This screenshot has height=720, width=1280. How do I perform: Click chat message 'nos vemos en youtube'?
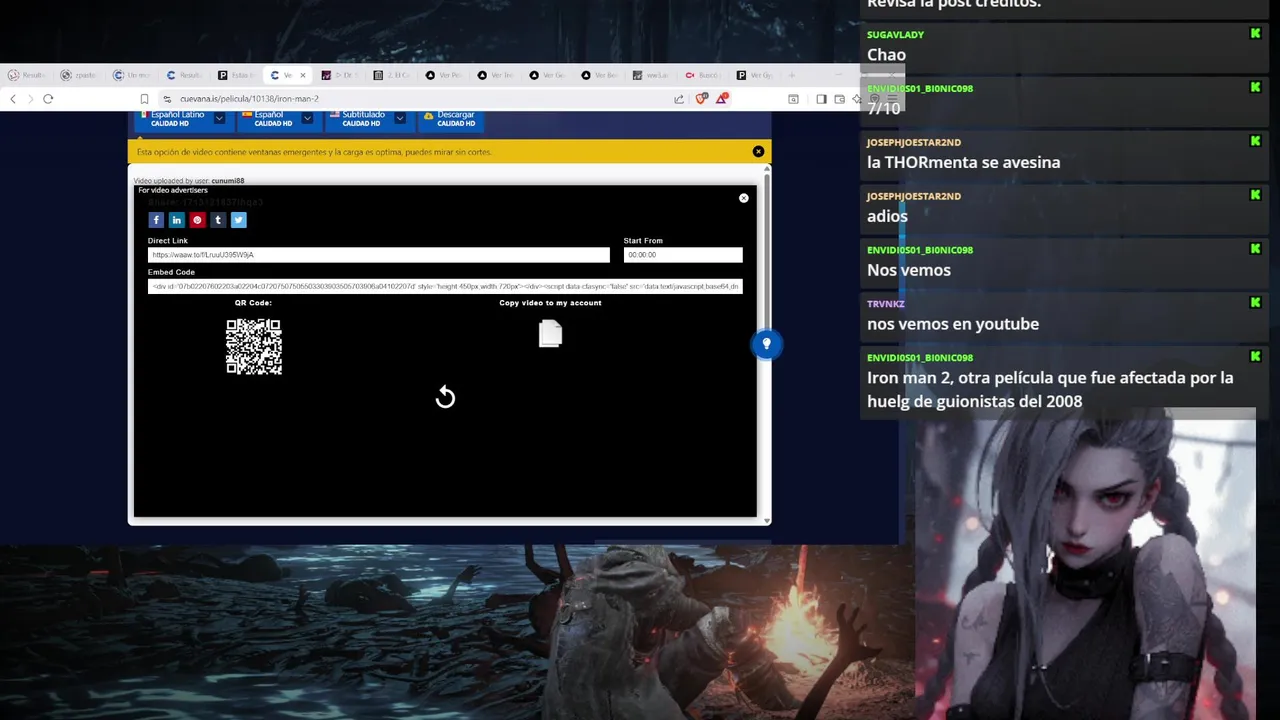[953, 324]
